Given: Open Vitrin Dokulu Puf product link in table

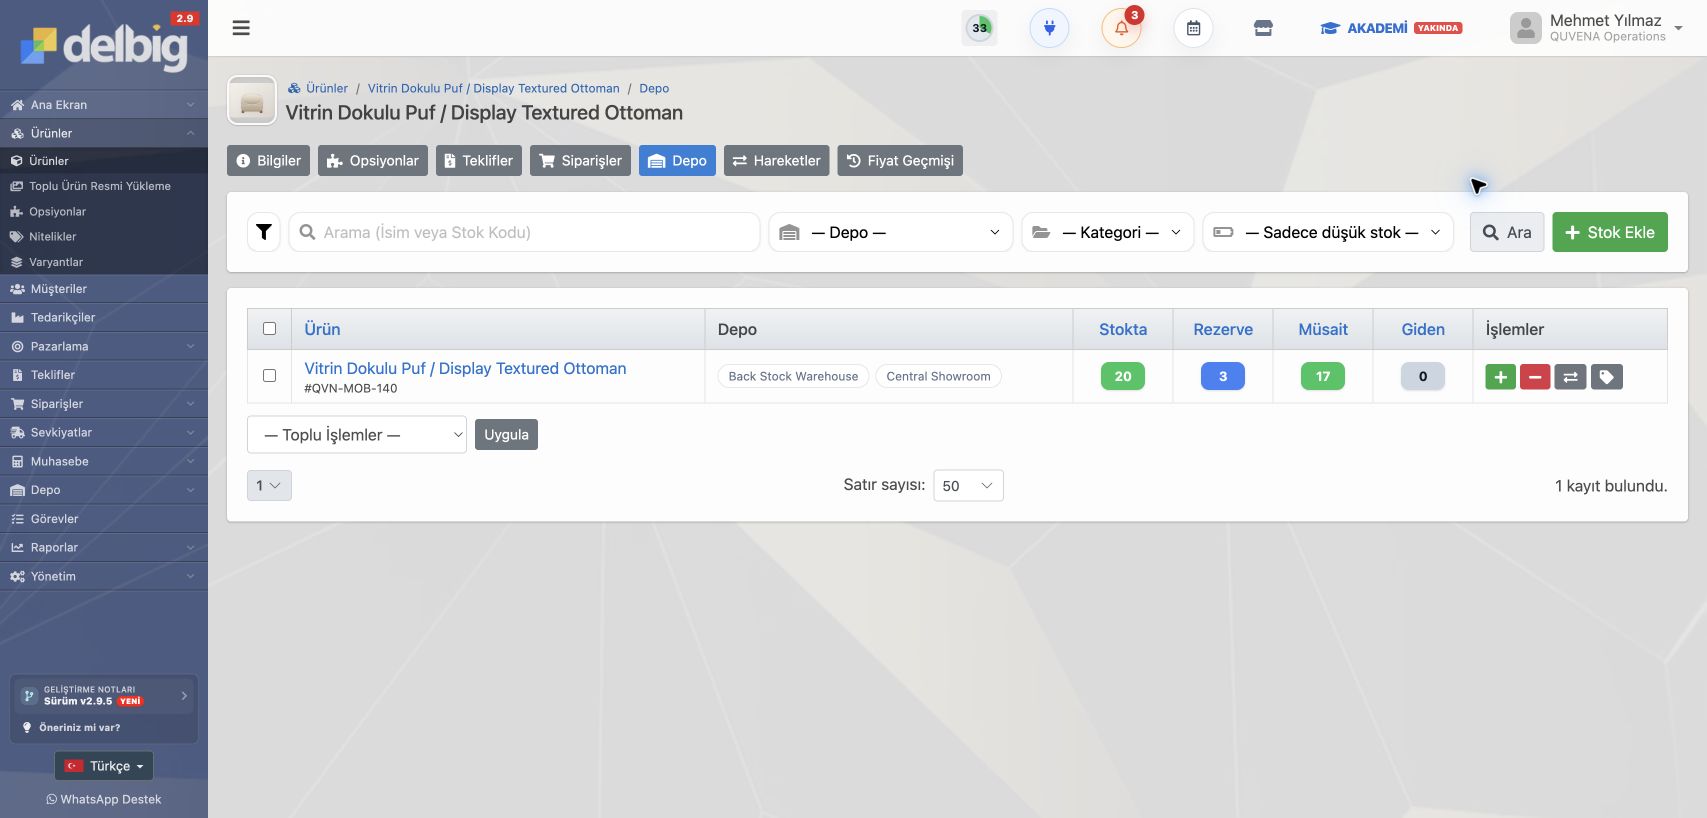Looking at the screenshot, I should 465,369.
